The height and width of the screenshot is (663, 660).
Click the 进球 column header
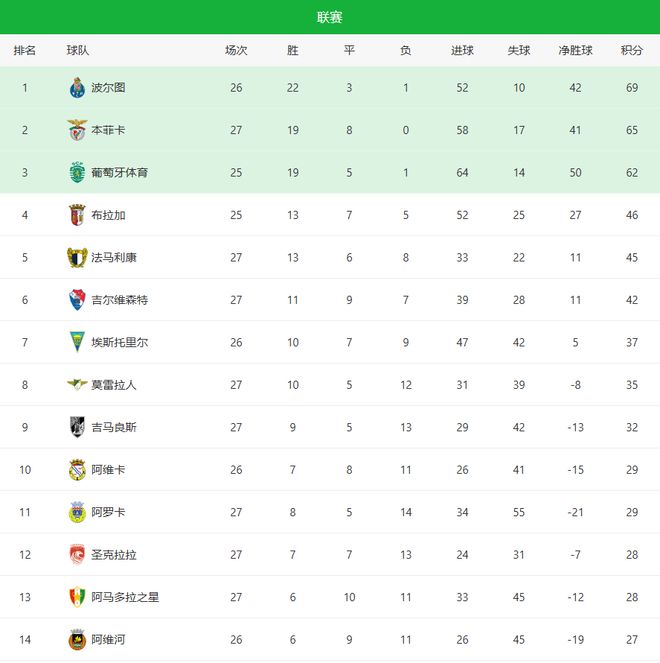tap(462, 50)
